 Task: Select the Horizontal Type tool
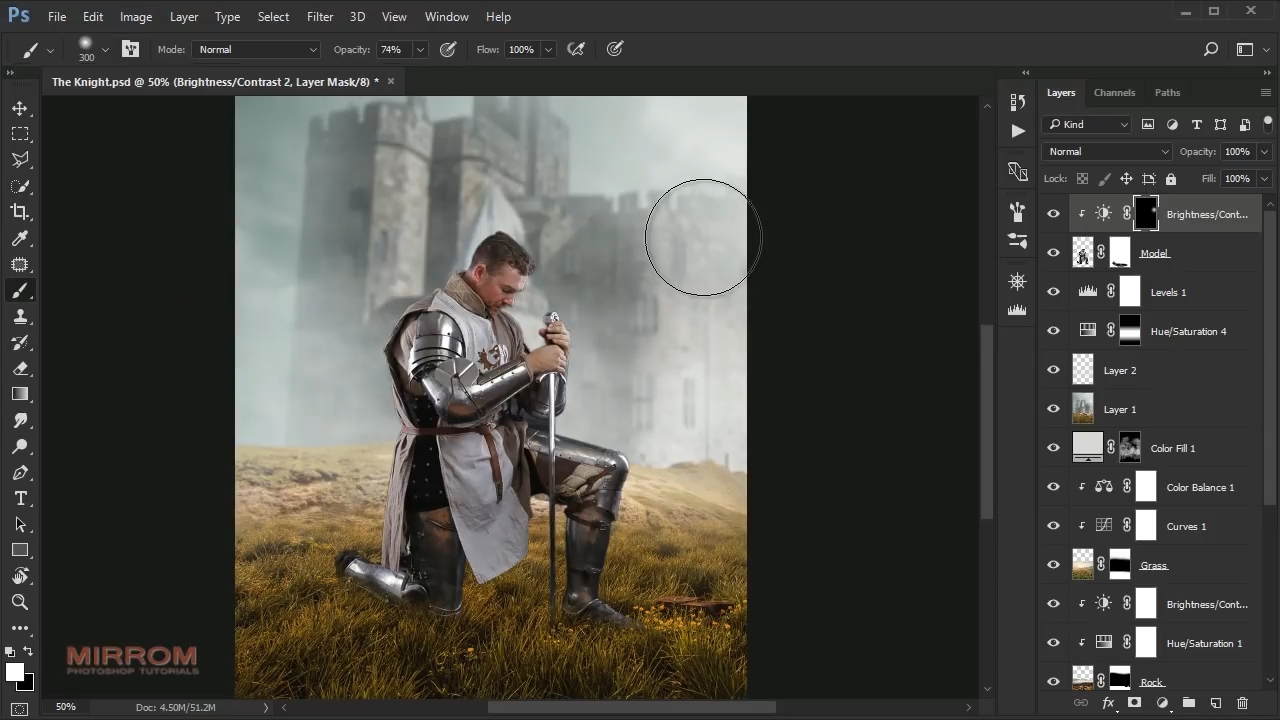pyautogui.click(x=20, y=498)
